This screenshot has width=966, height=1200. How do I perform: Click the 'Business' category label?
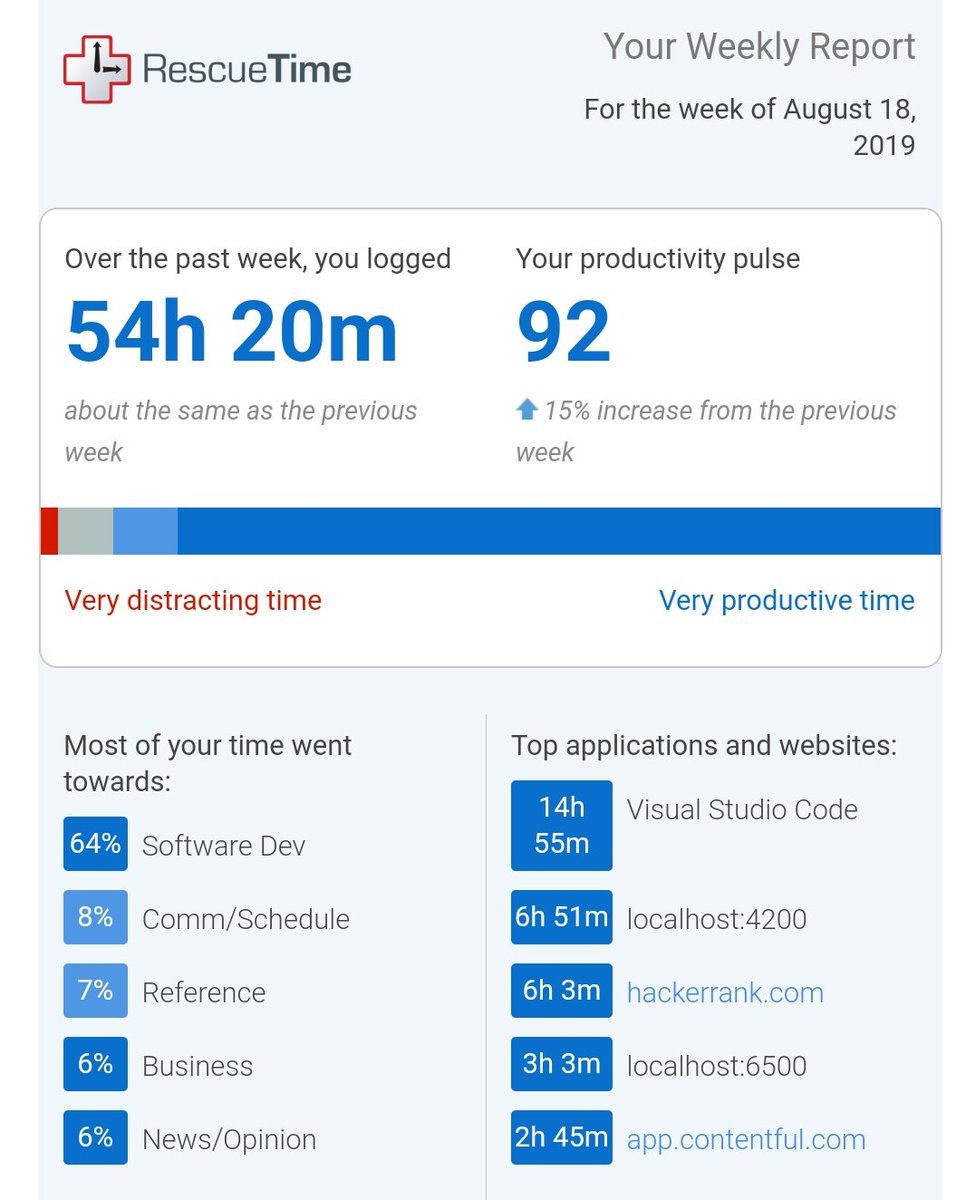coord(198,1066)
